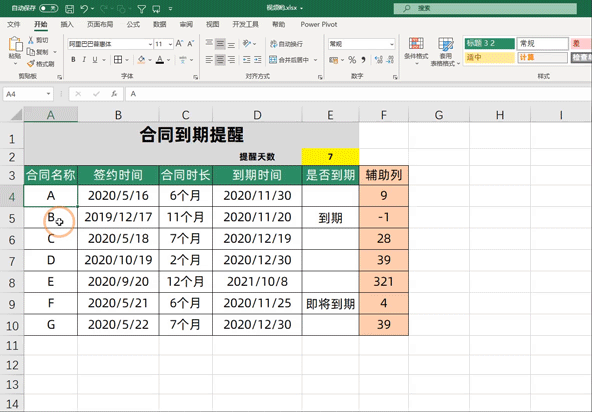Switch to the 数据 ribbon tab
592x412 pixels.
159,25
